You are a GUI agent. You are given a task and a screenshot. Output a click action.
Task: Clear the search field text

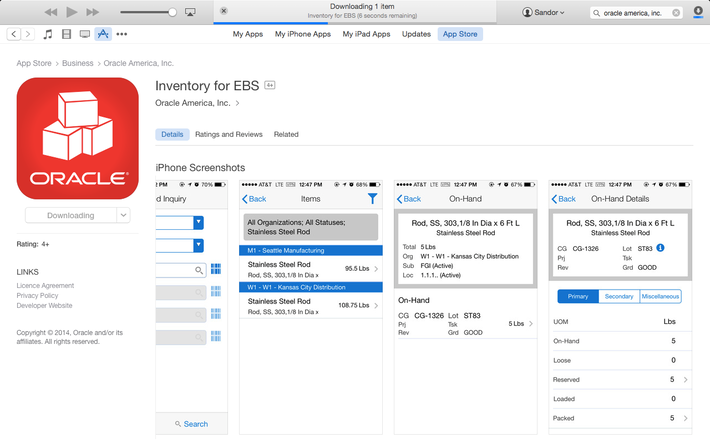pos(676,13)
